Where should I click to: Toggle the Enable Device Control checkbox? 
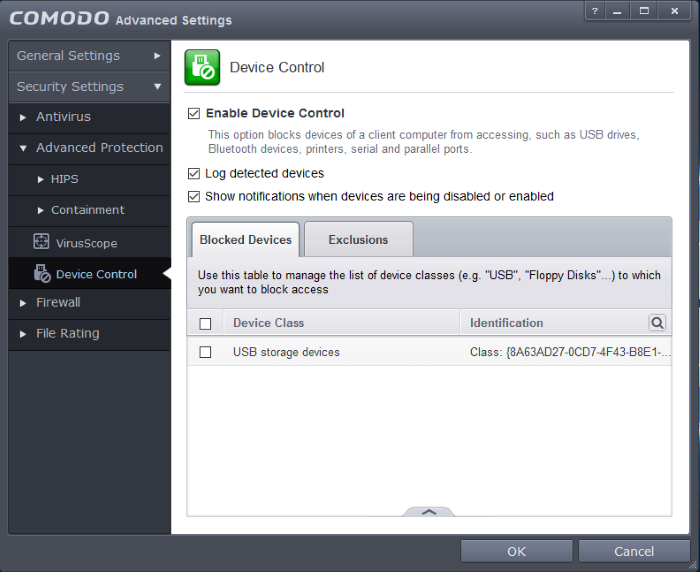[194, 114]
